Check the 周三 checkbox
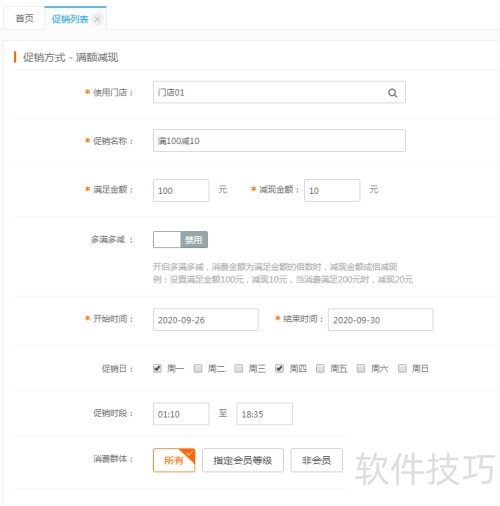This screenshot has width=500, height=506. pos(239,368)
